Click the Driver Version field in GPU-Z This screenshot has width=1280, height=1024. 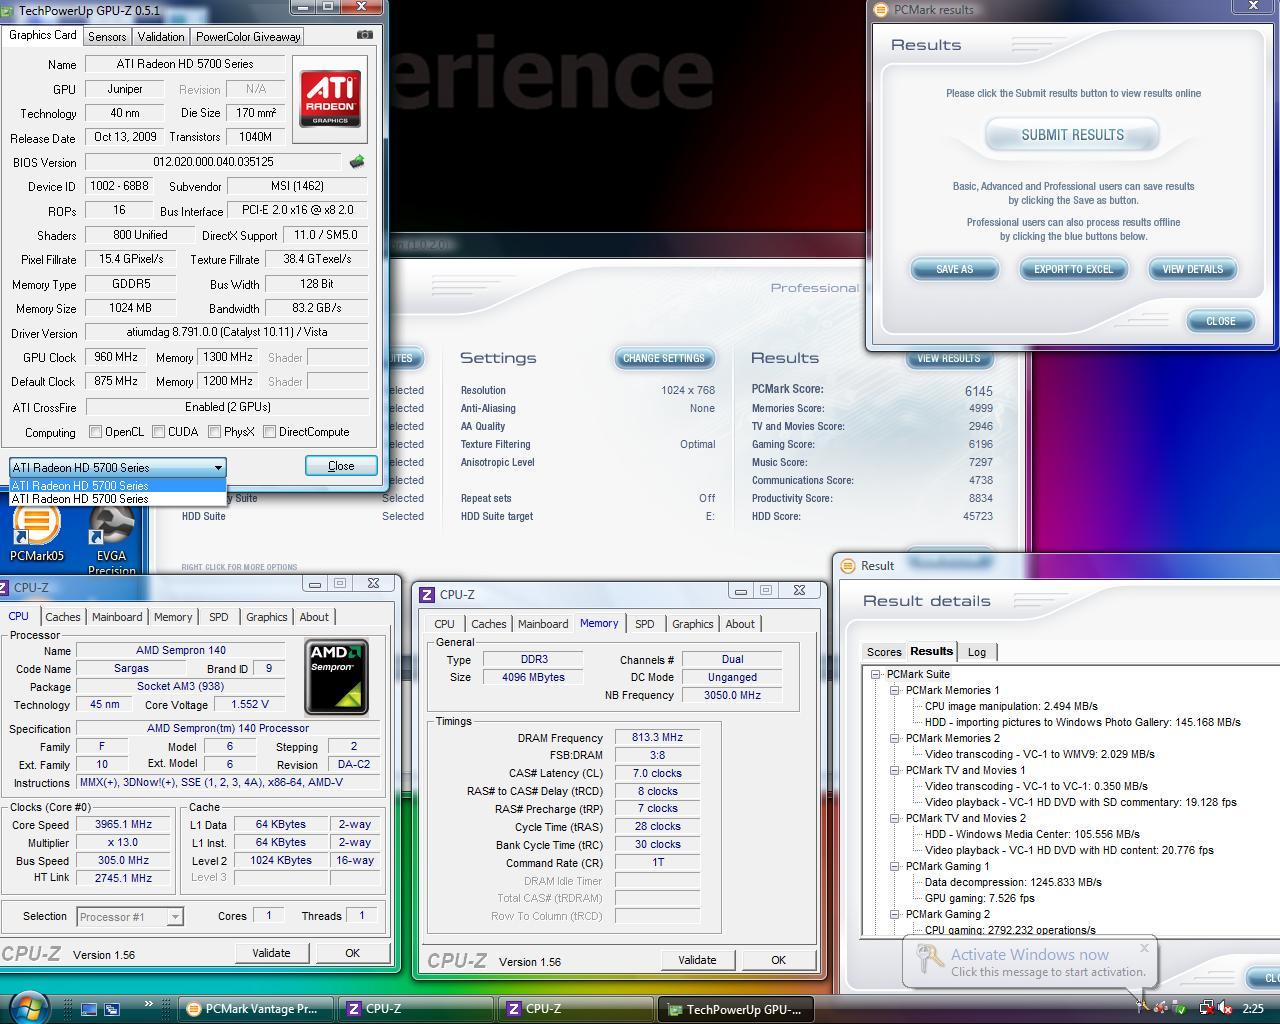pos(227,332)
